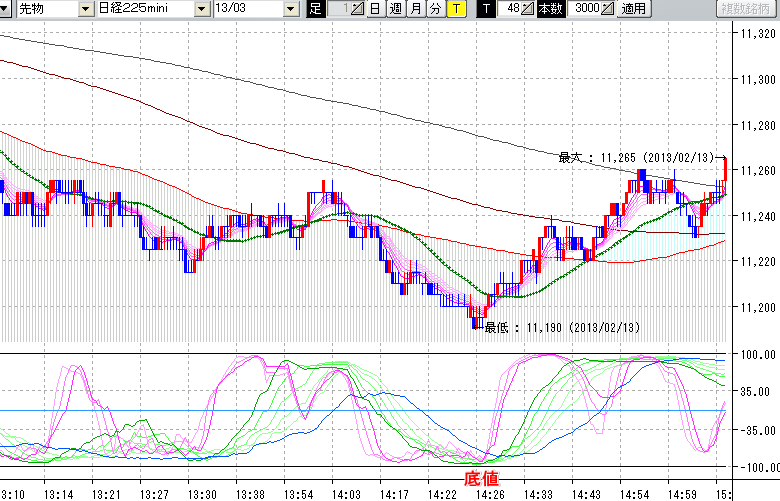Click the 最大 11,265 high label
Image resolution: width=780 pixels, height=501 pixels.
tap(634, 157)
